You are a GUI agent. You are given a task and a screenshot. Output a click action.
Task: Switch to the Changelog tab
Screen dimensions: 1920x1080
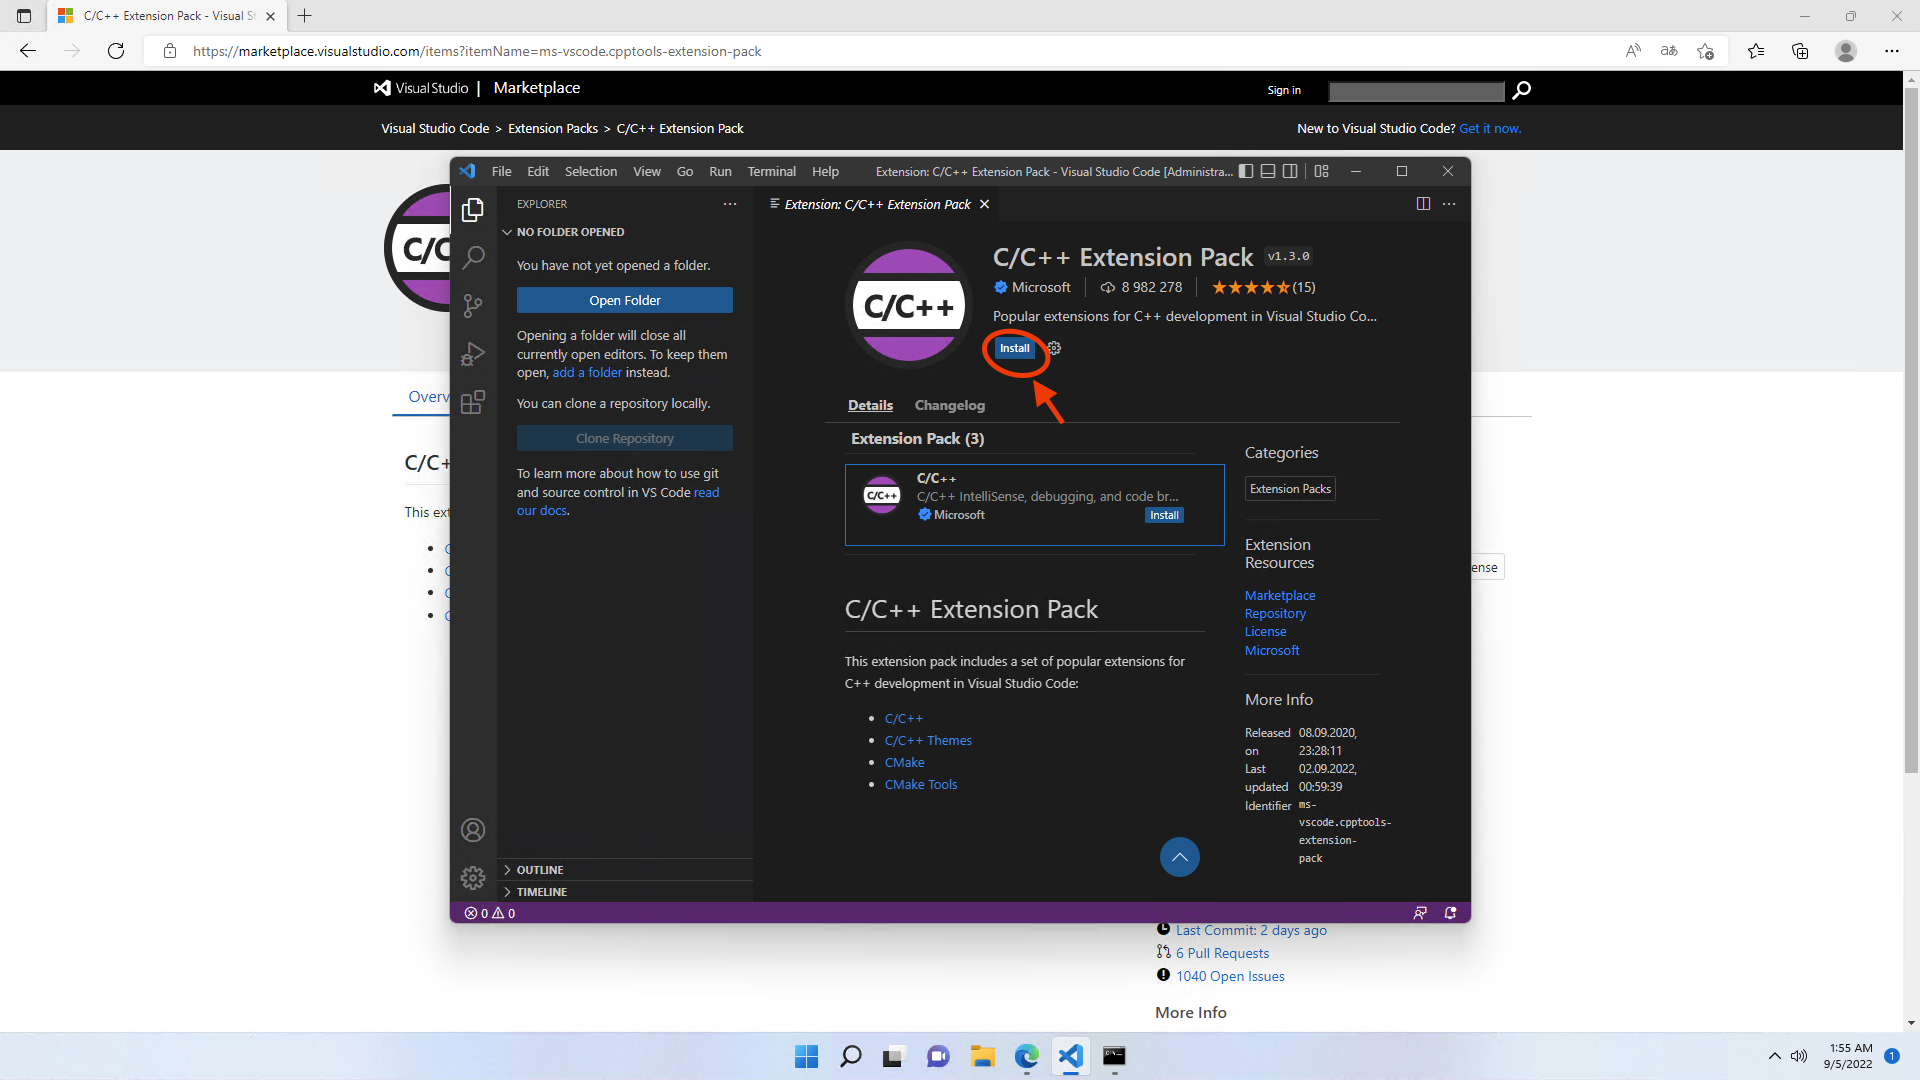point(949,405)
